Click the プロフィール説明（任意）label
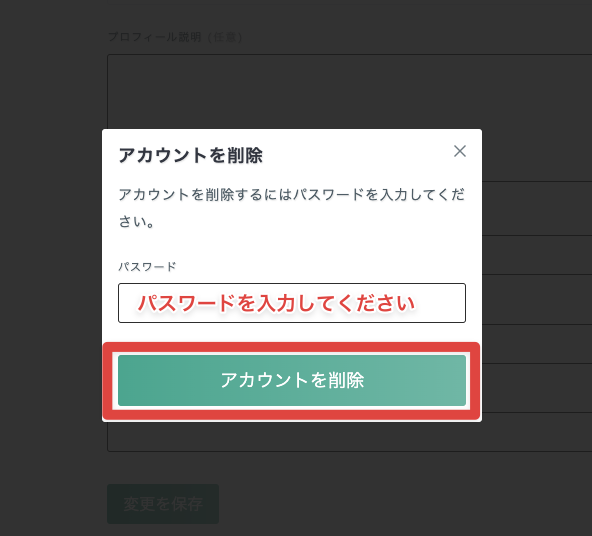This screenshot has height=536, width=592. (175, 37)
